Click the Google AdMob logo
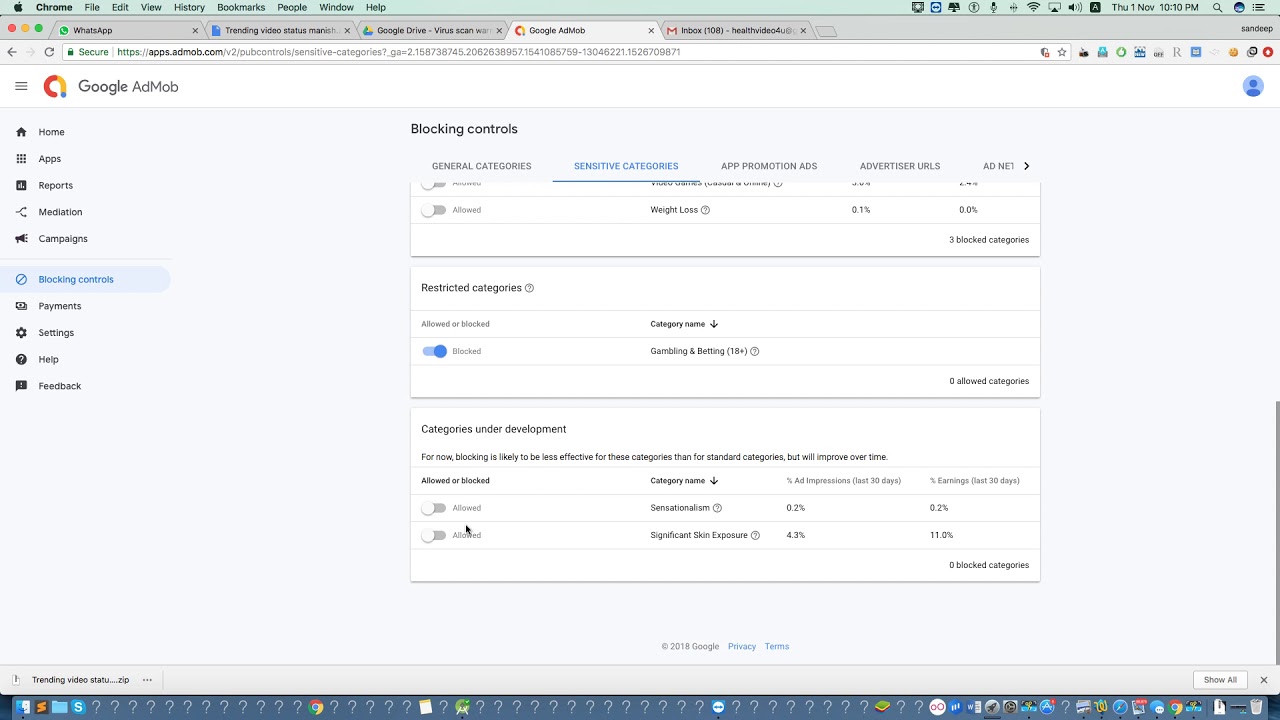Viewport: 1280px width, 720px height. tap(111, 87)
